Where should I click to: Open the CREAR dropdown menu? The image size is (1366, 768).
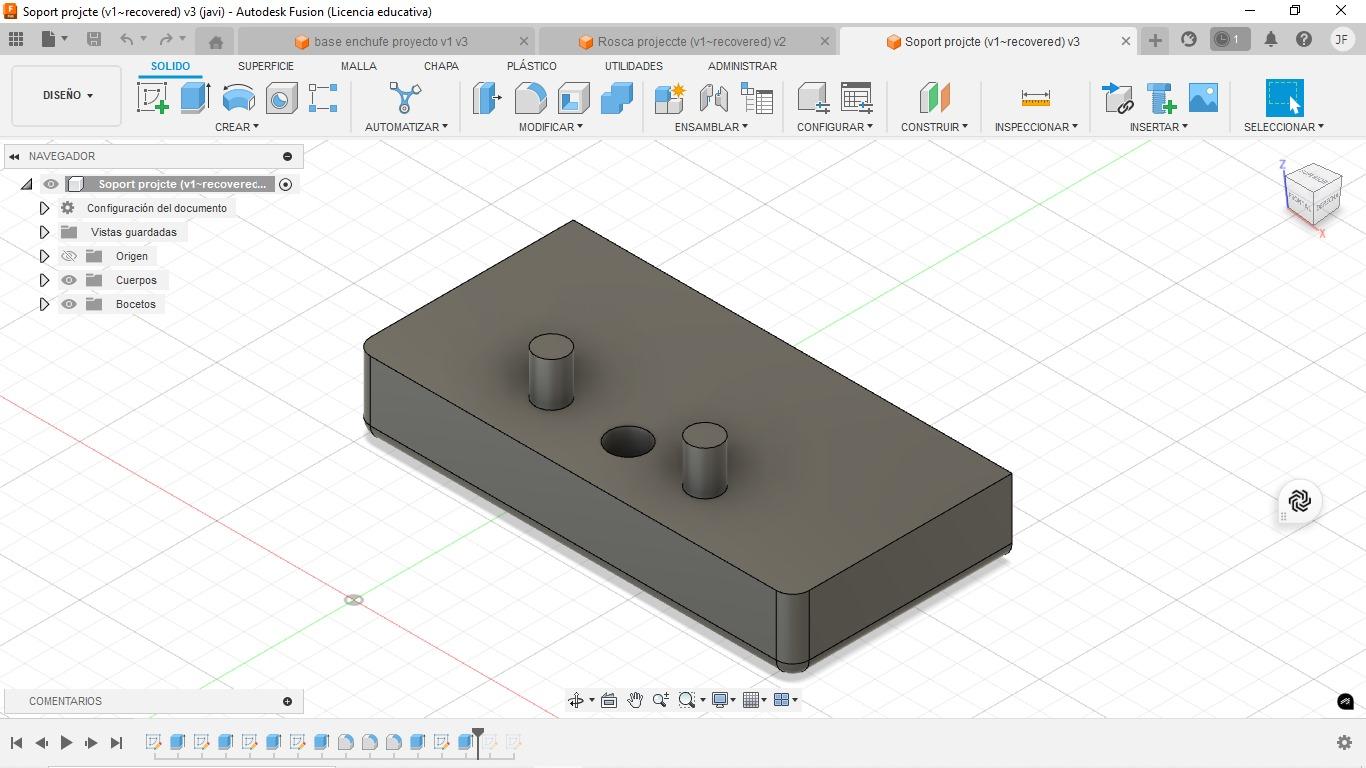(237, 127)
